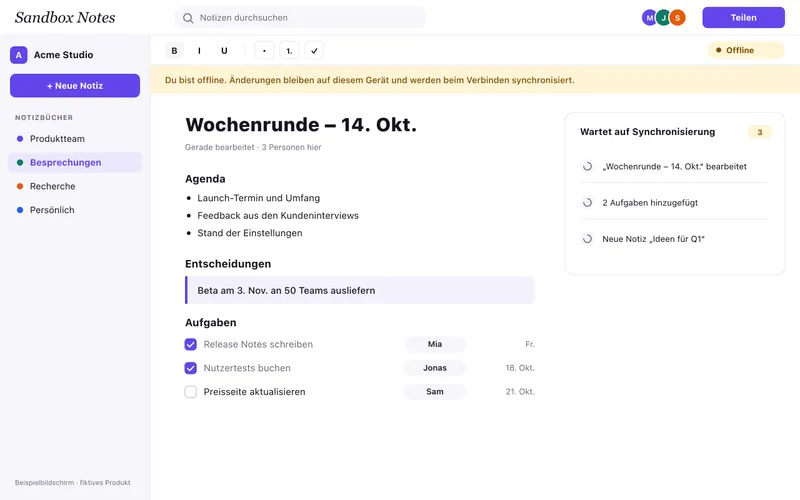Check Preisseite aktualisieren task
800x500 pixels.
click(x=190, y=392)
